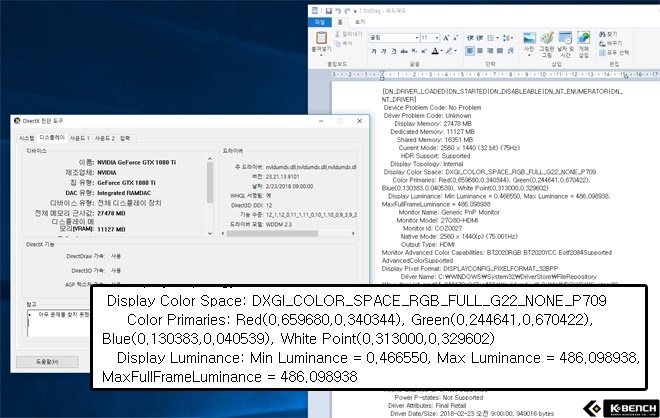Undo the last action in the WordPad title bar
The width and height of the screenshot is (660, 418).
(x=338, y=11)
